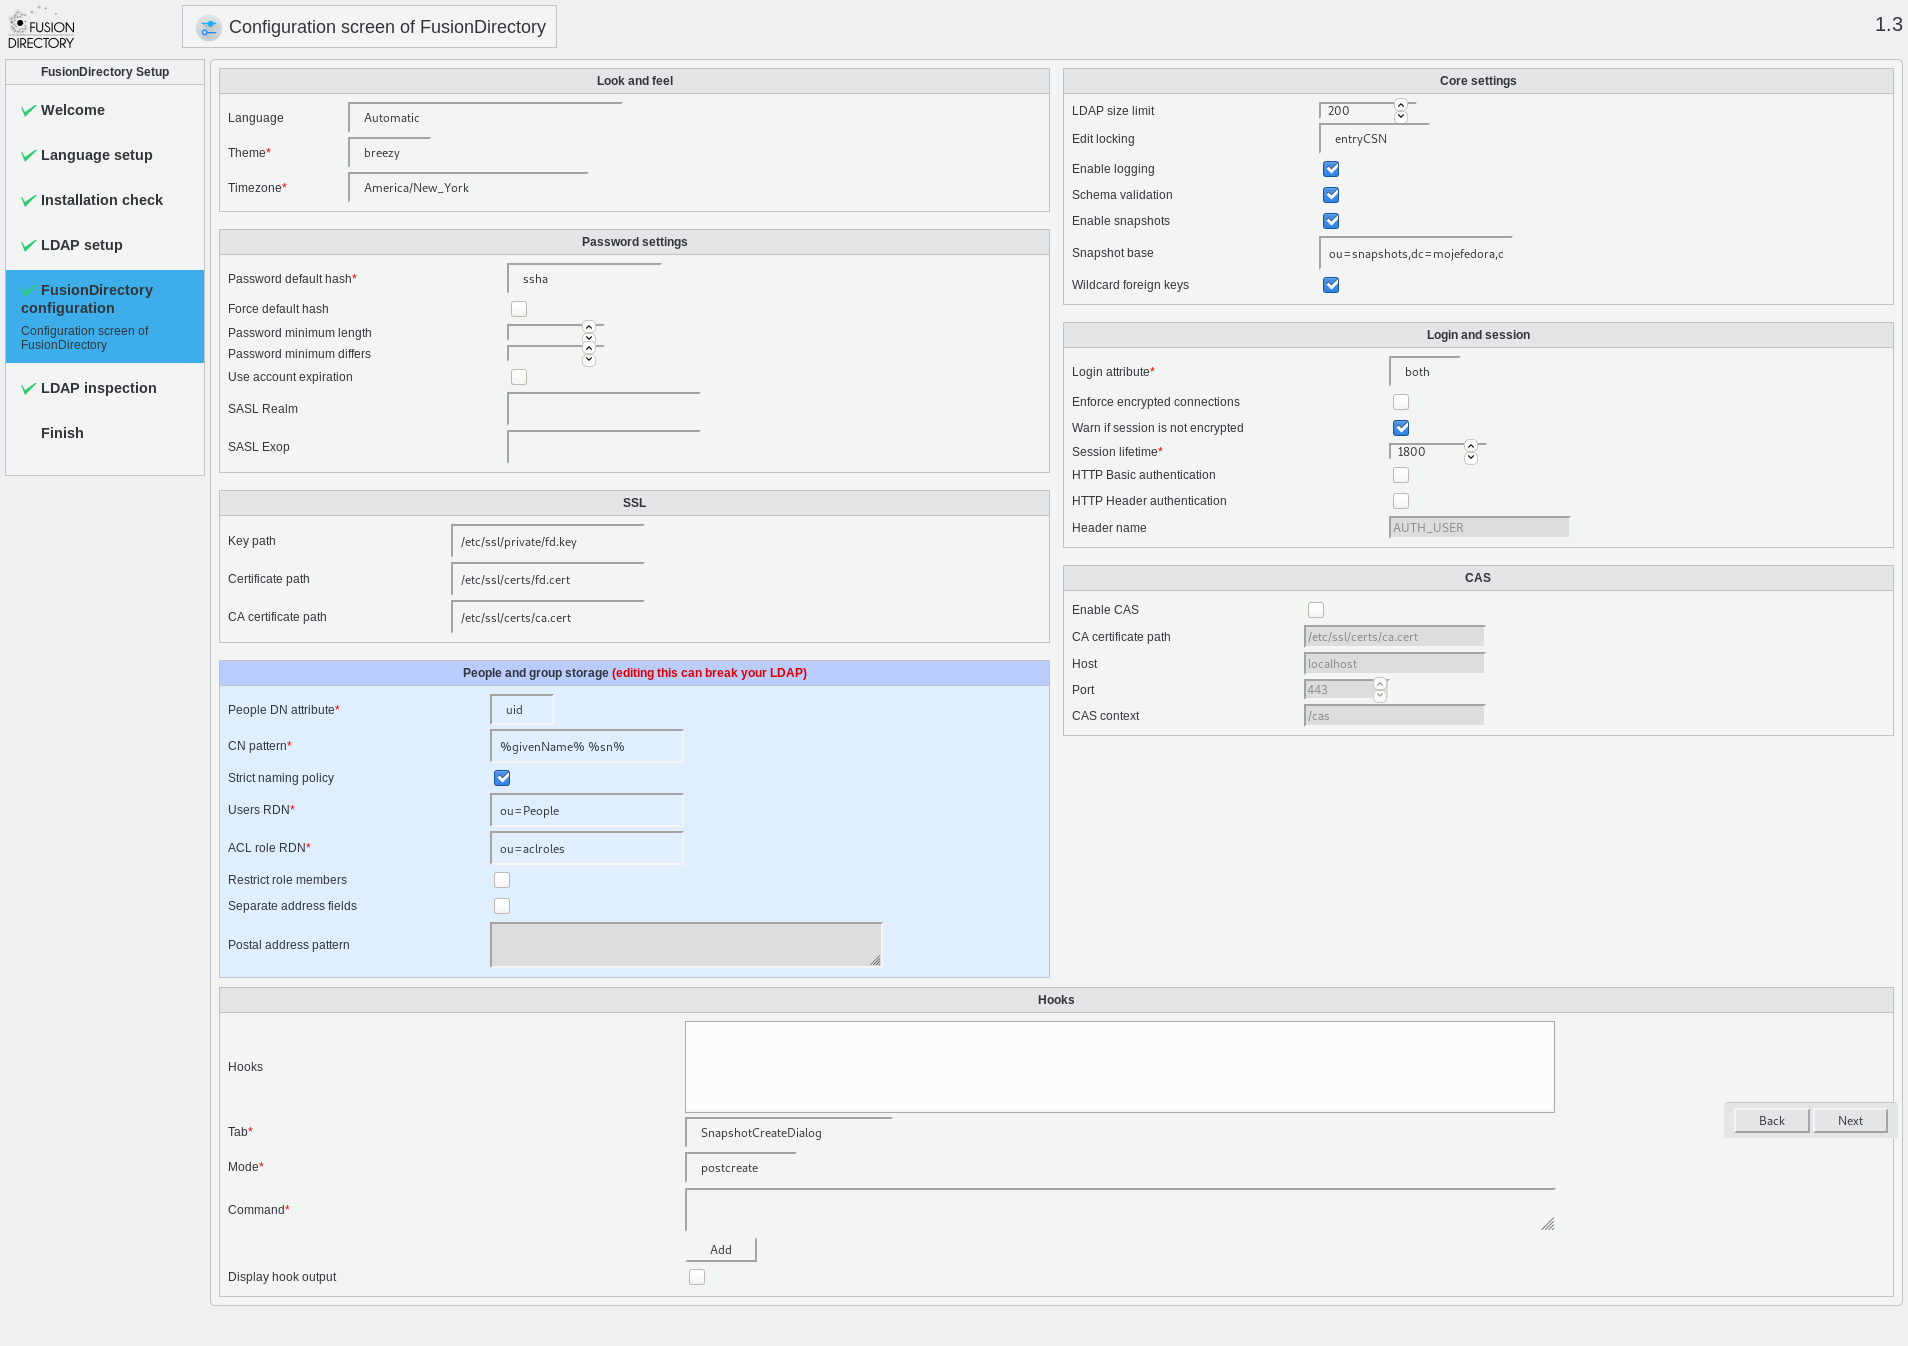Increase Password minimum length value

589,327
